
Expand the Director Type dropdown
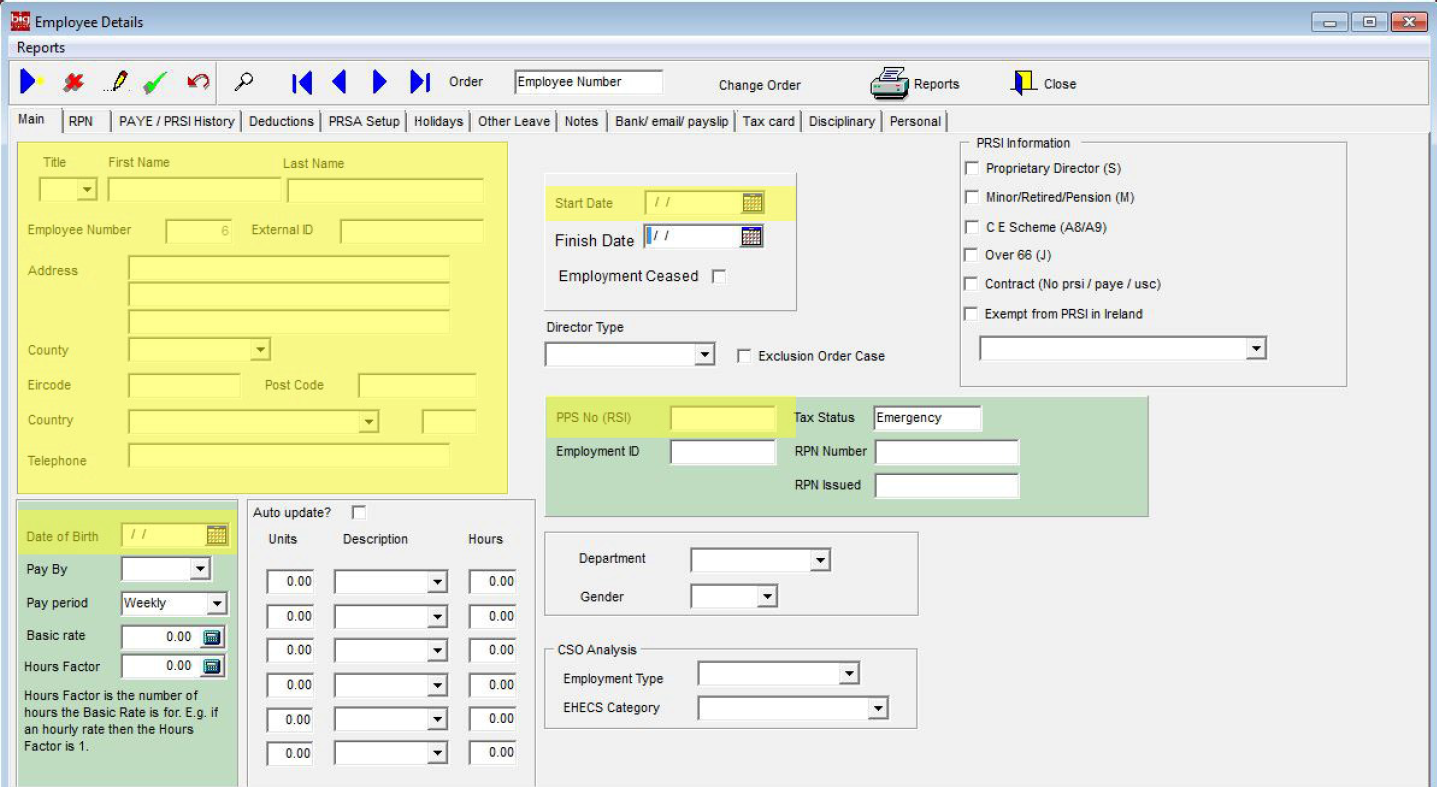[x=704, y=354]
